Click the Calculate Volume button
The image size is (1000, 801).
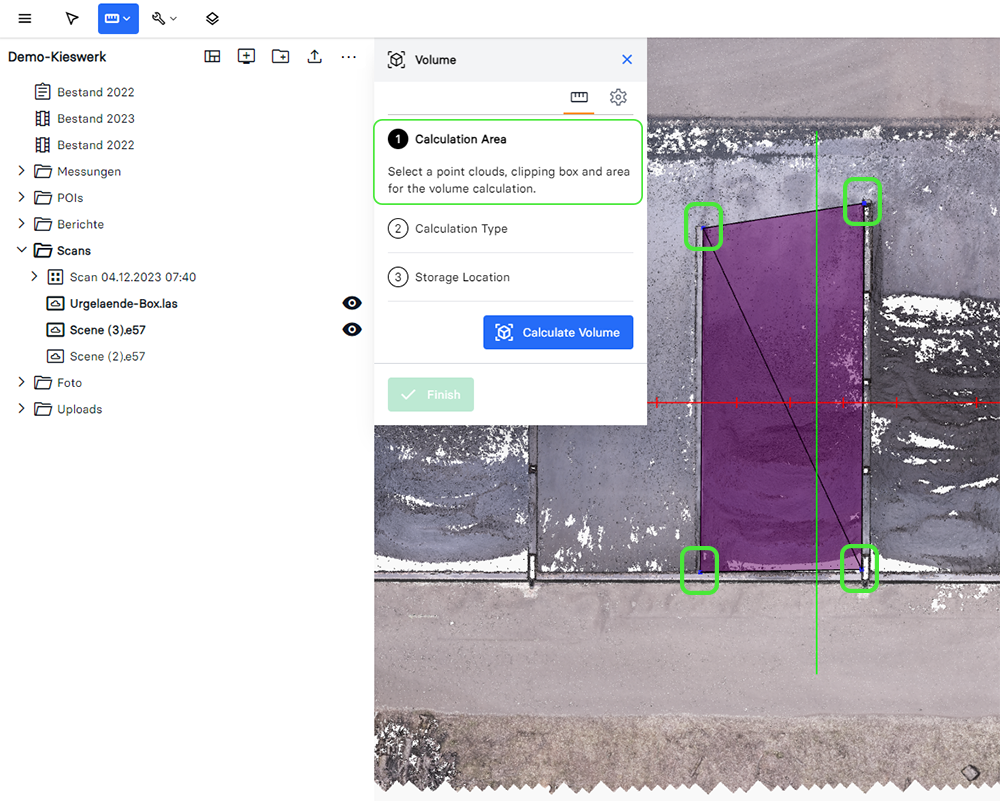tap(558, 333)
